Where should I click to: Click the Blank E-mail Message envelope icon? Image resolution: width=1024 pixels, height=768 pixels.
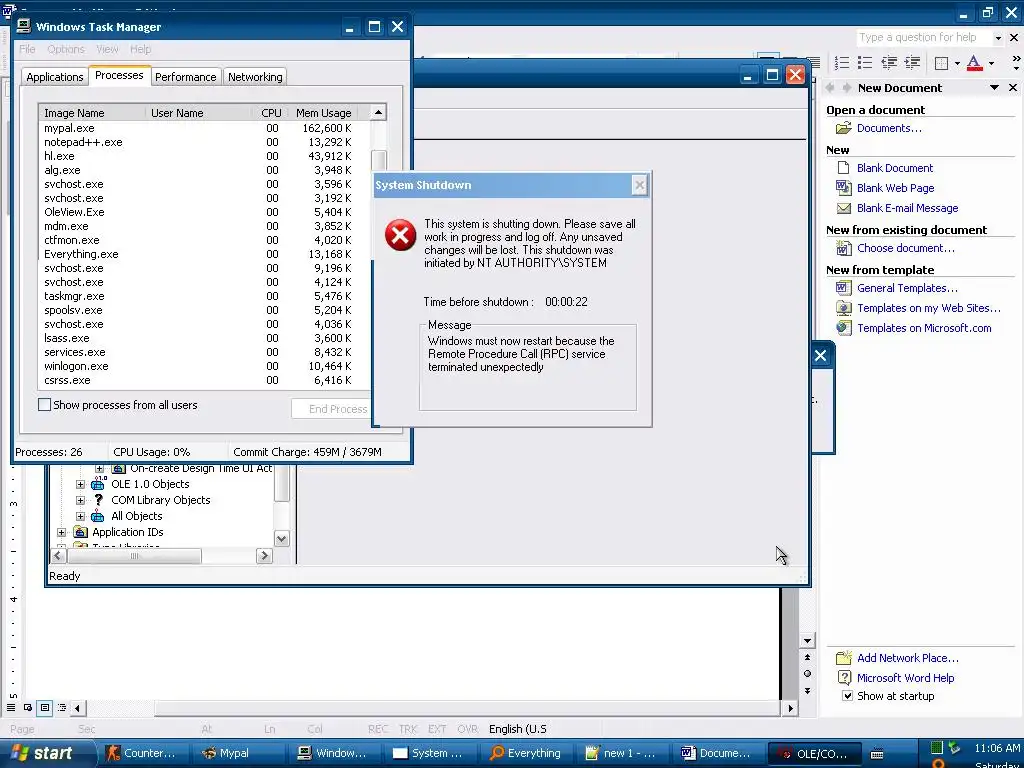click(x=844, y=208)
